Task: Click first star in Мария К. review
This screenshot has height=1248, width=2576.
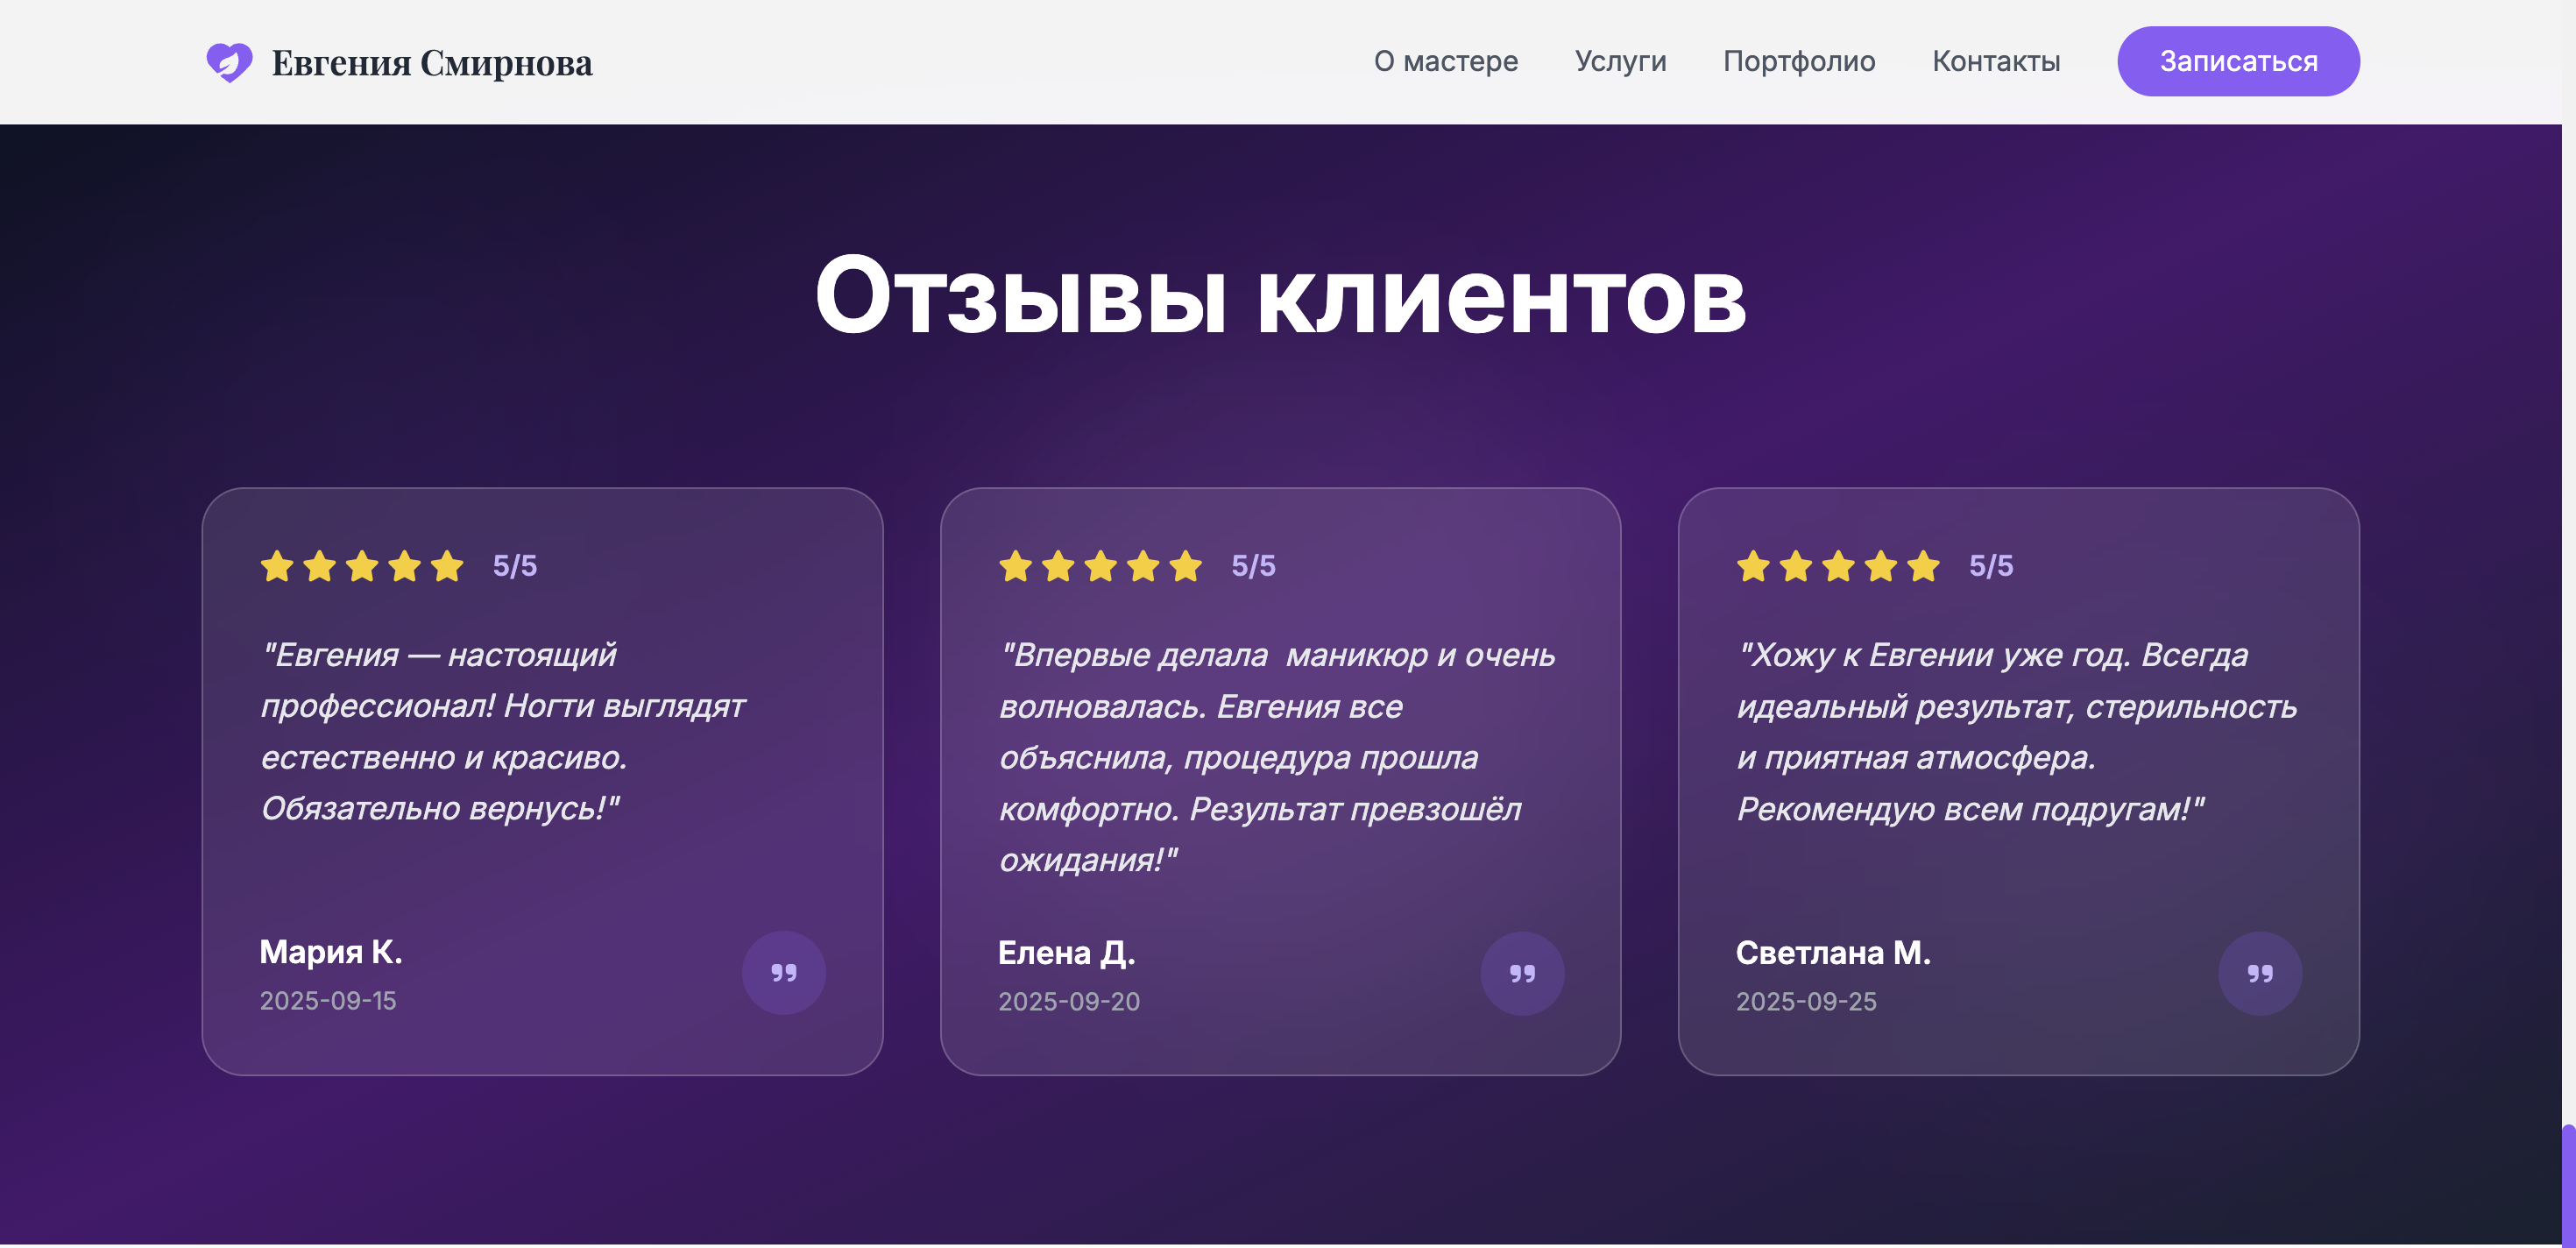Action: [277, 566]
